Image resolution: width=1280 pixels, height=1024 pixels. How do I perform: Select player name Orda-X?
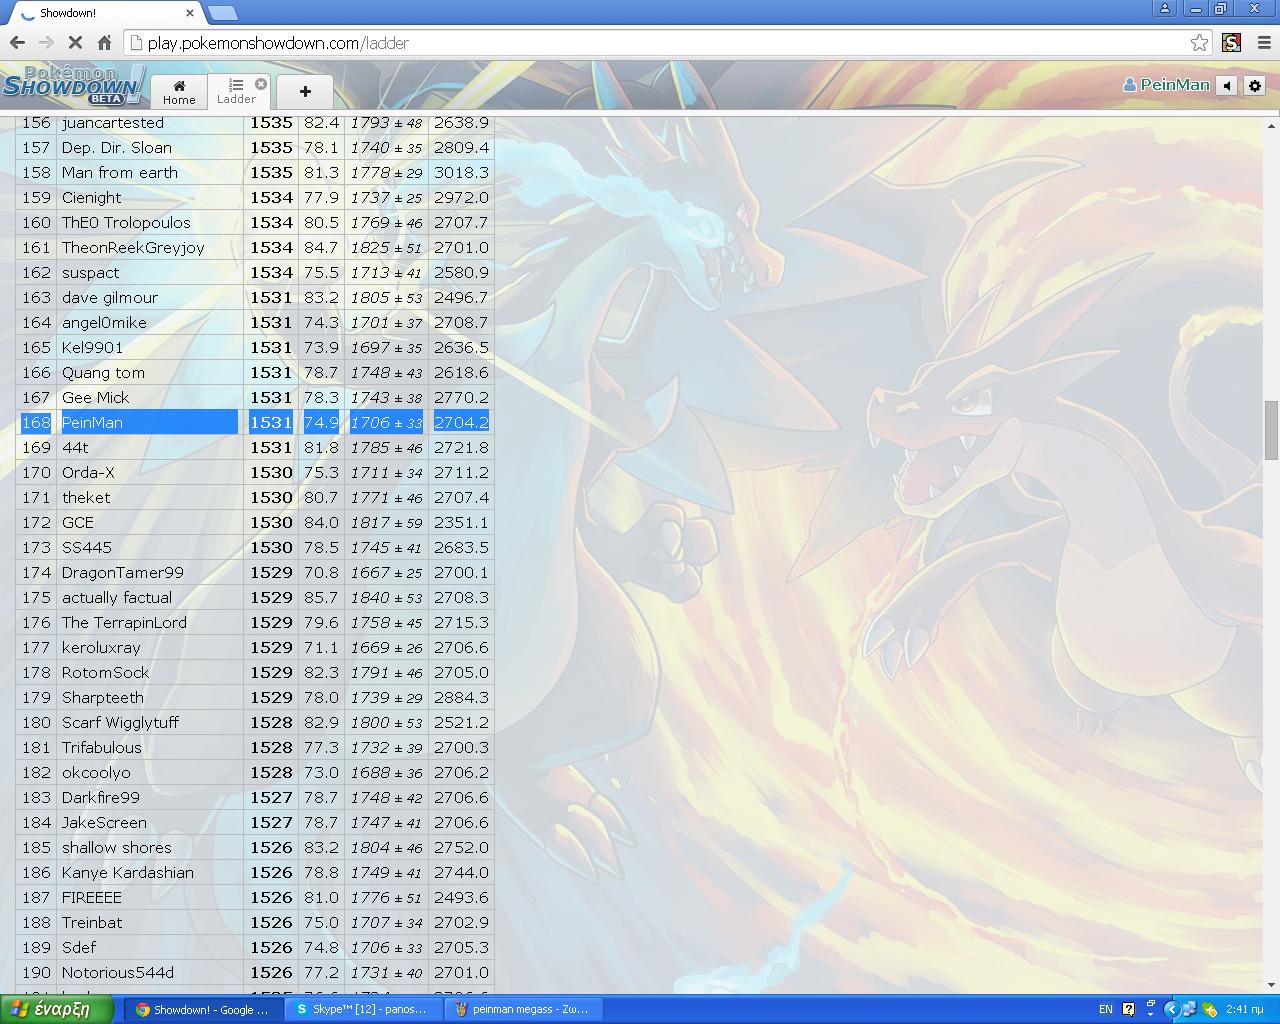click(88, 472)
